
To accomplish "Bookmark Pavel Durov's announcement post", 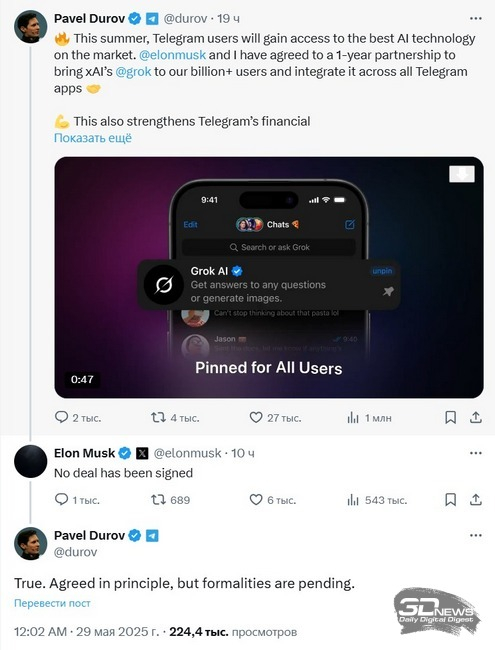I will [x=450, y=417].
